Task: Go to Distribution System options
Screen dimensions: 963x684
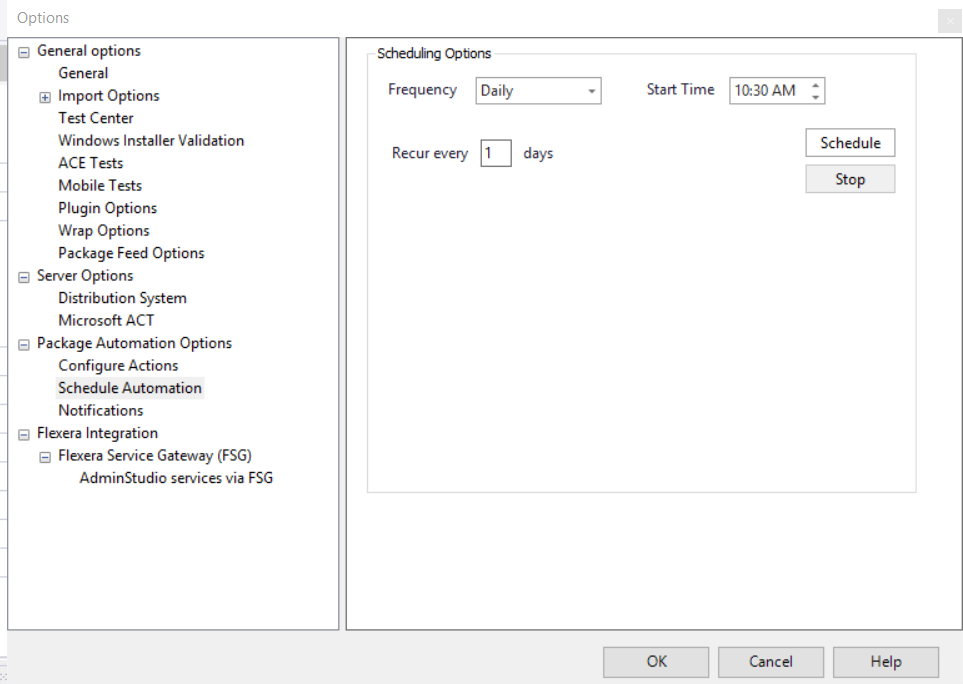Action: (x=122, y=298)
